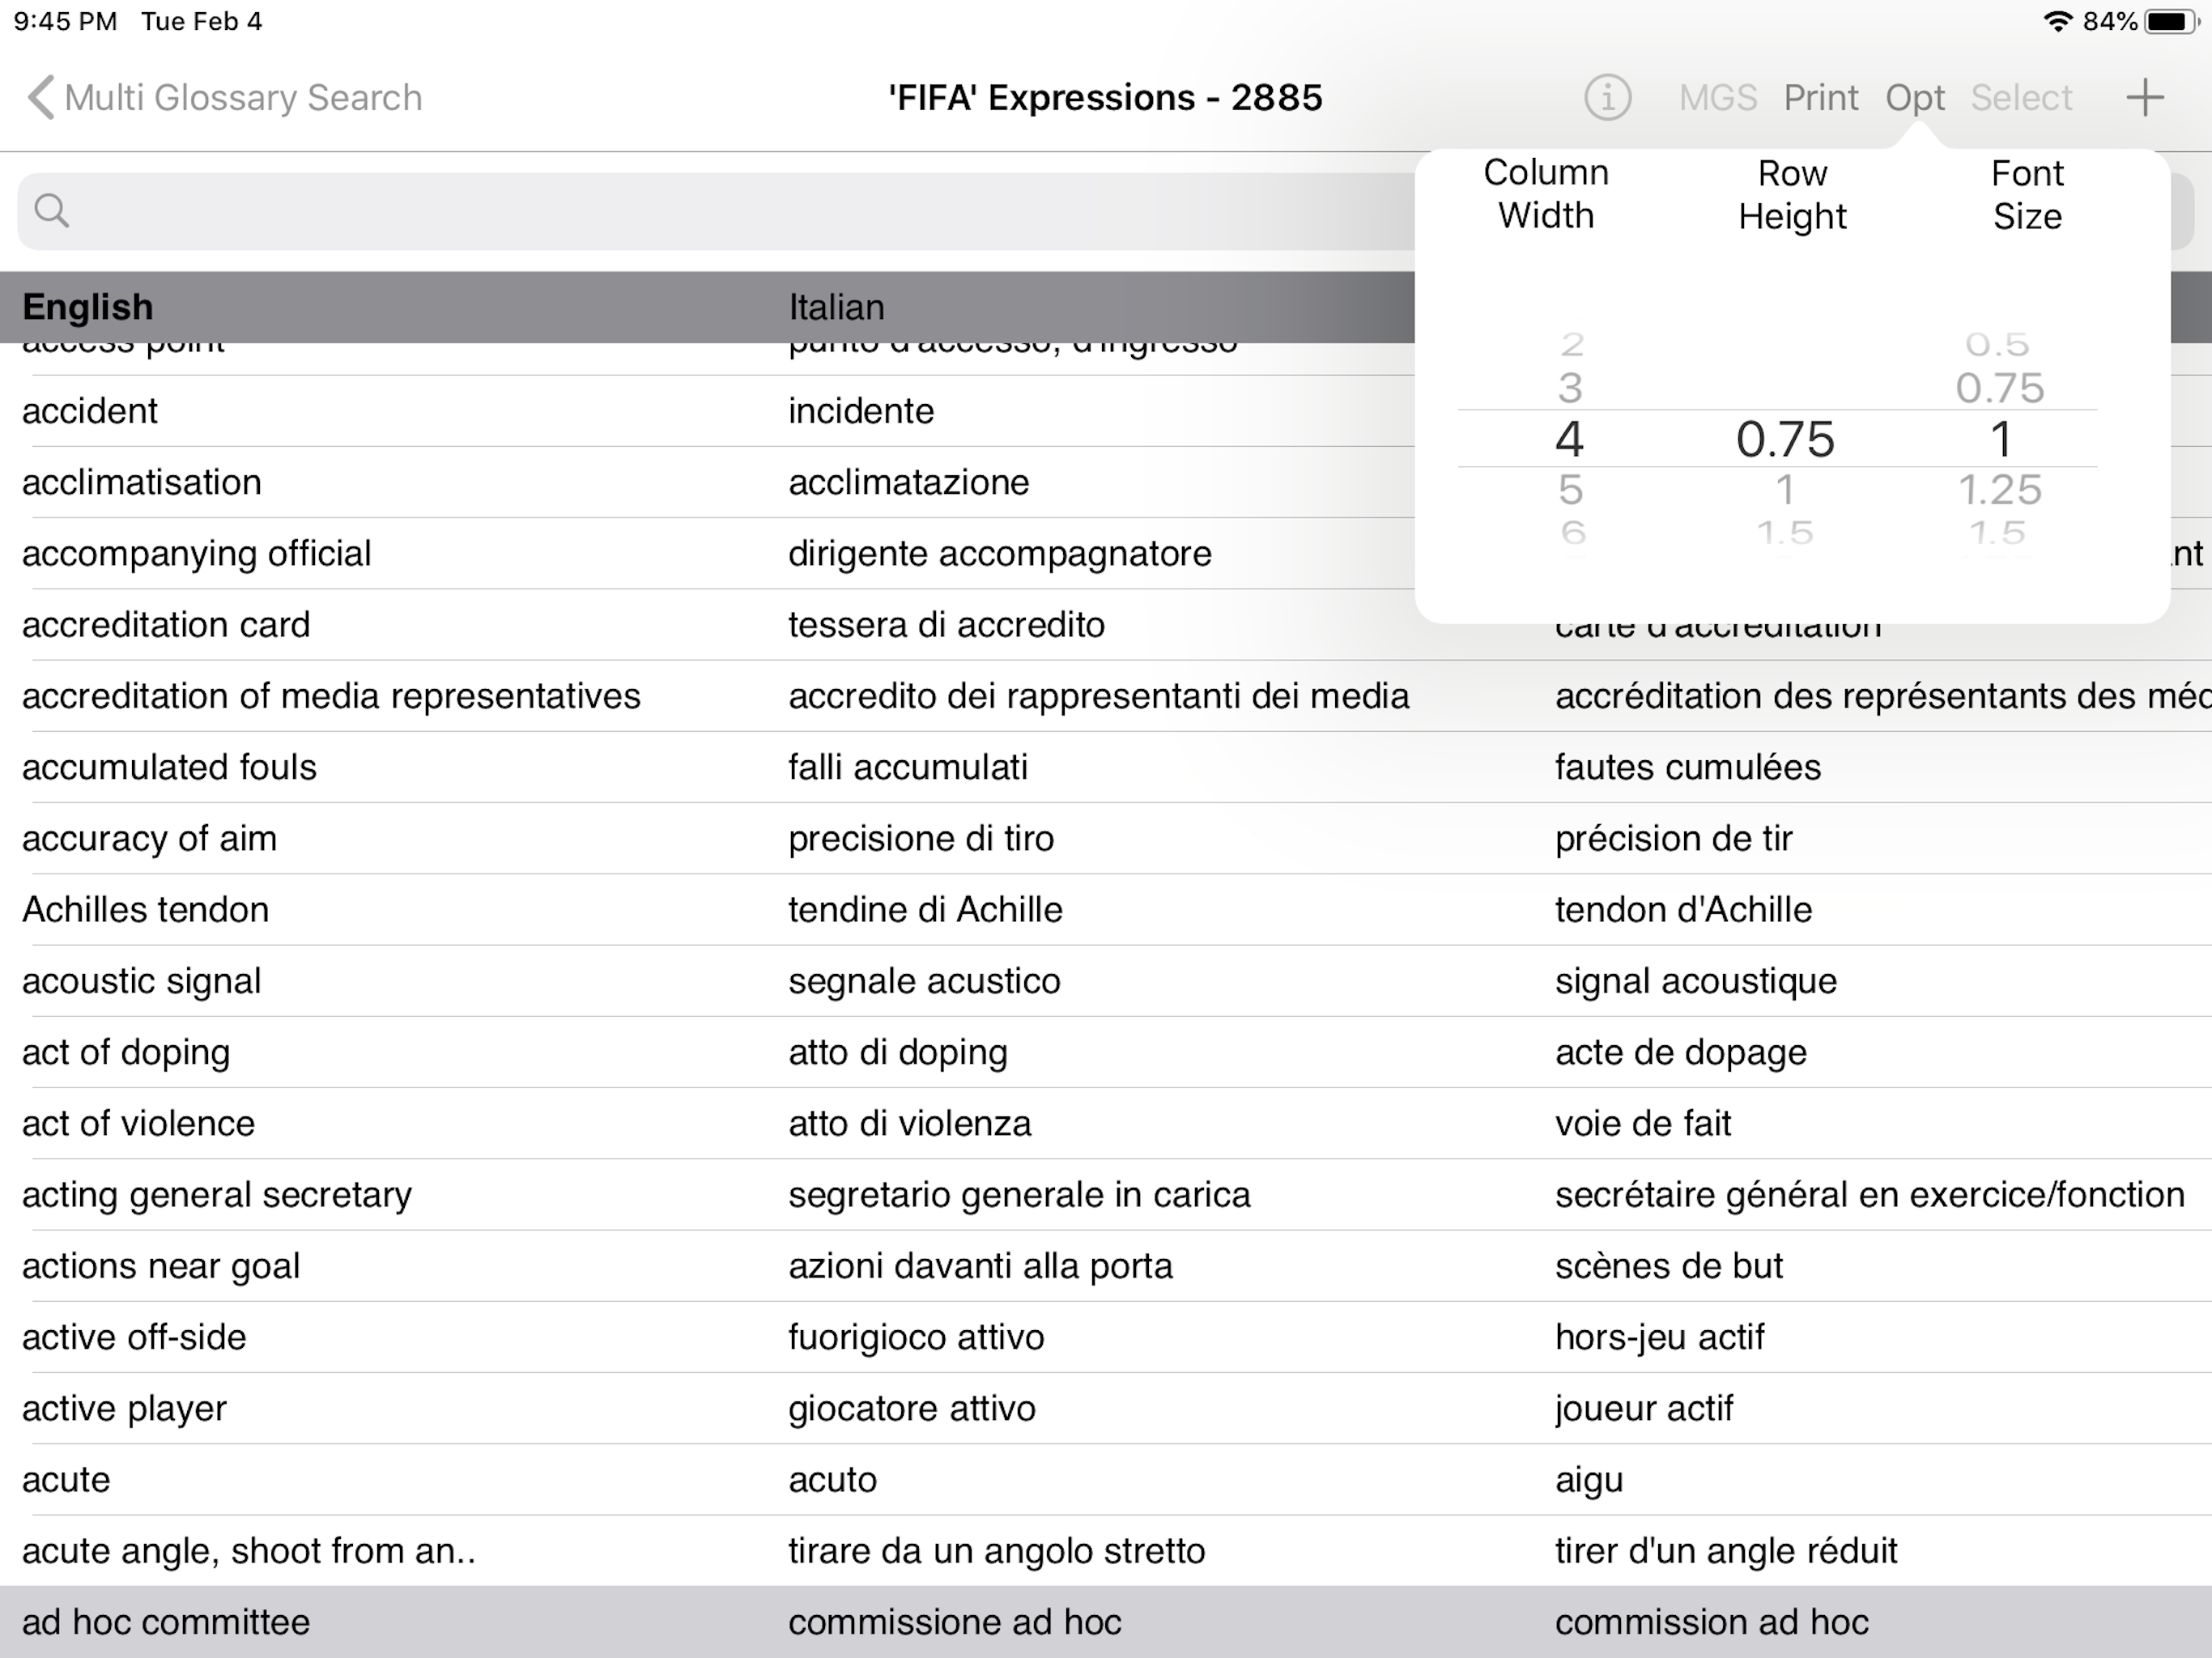This screenshot has height=1658, width=2212.
Task: Select 'active player' entry
Action: coord(125,1408)
